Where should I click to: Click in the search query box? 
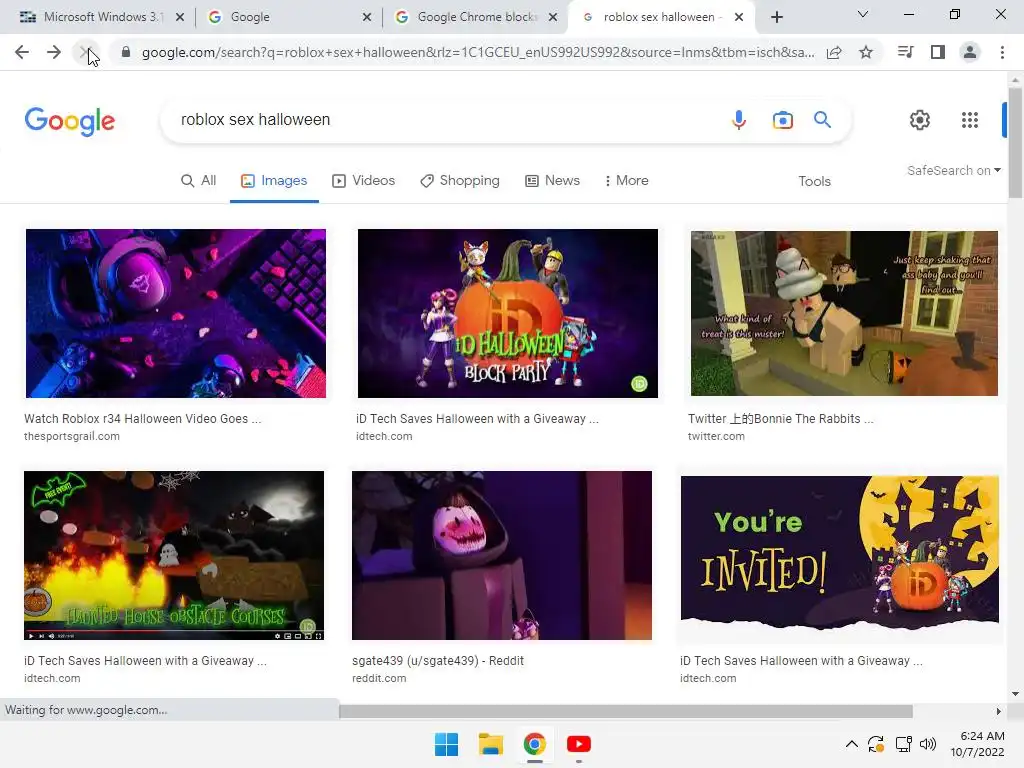[x=444, y=120]
